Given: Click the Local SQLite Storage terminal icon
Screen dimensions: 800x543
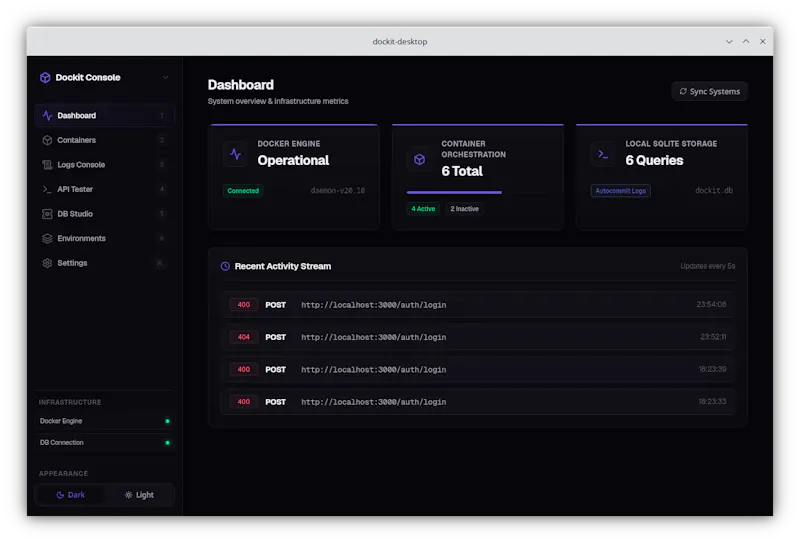Looking at the screenshot, I should pyautogui.click(x=603, y=154).
